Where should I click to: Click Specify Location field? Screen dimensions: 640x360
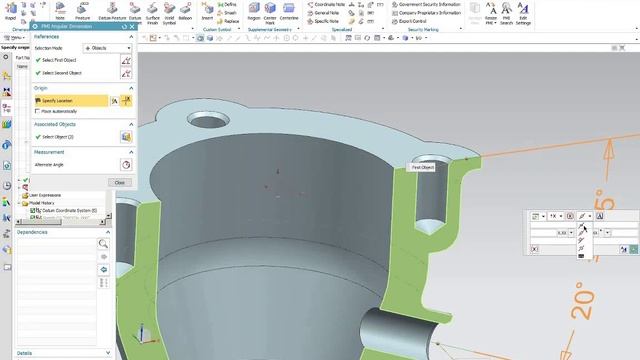pyautogui.click(x=71, y=101)
